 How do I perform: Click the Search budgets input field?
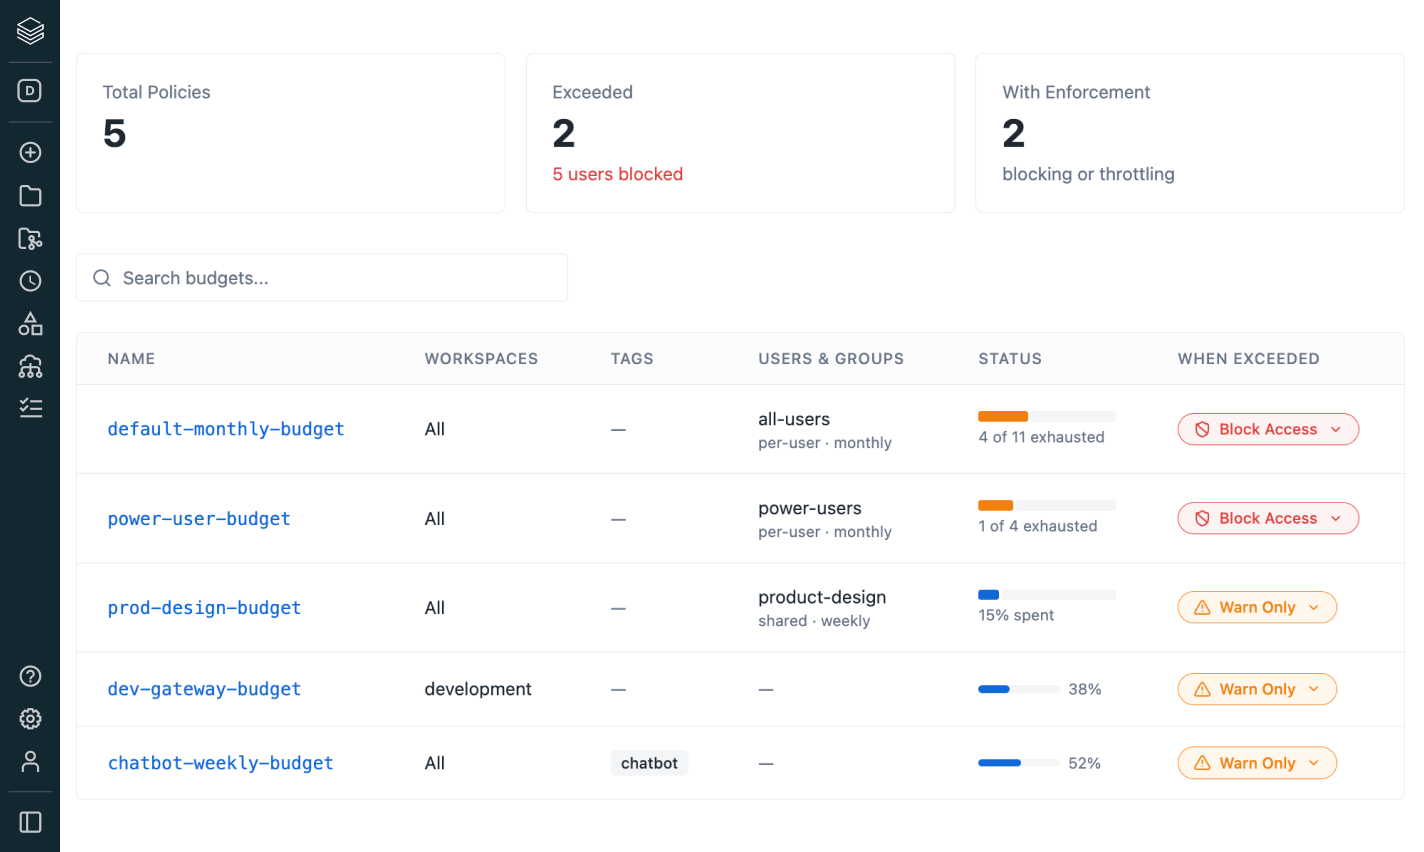pyautogui.click(x=322, y=278)
